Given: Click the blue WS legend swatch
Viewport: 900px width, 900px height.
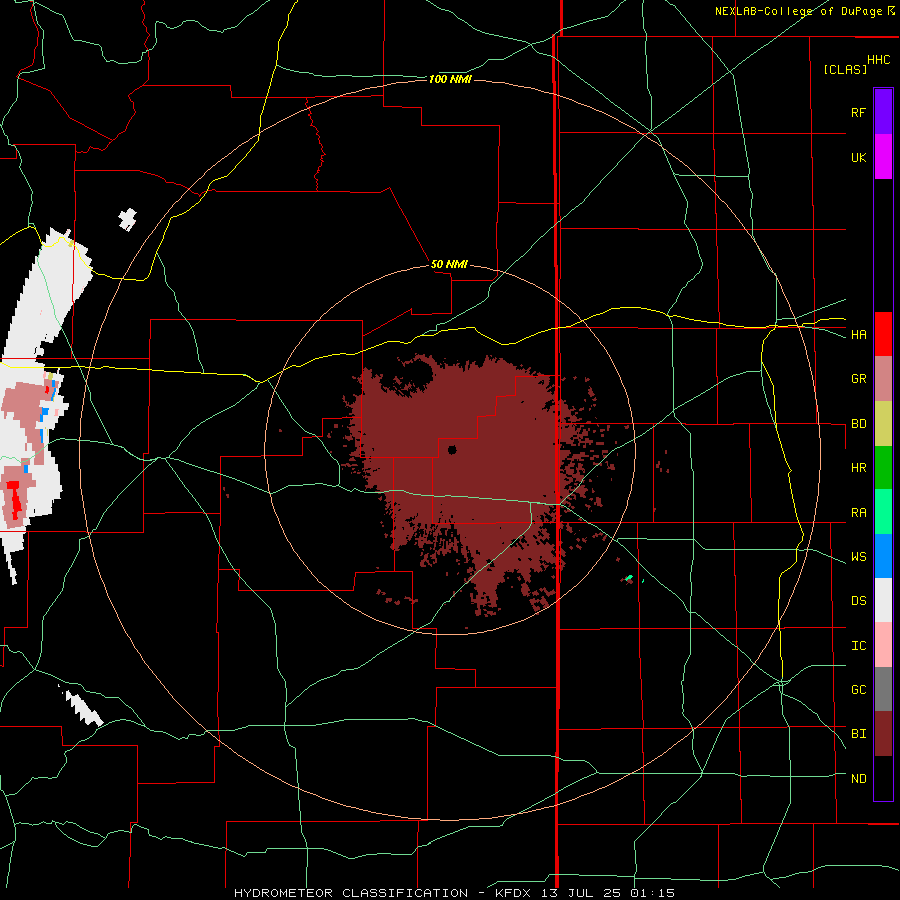Looking at the screenshot, I should click(883, 556).
